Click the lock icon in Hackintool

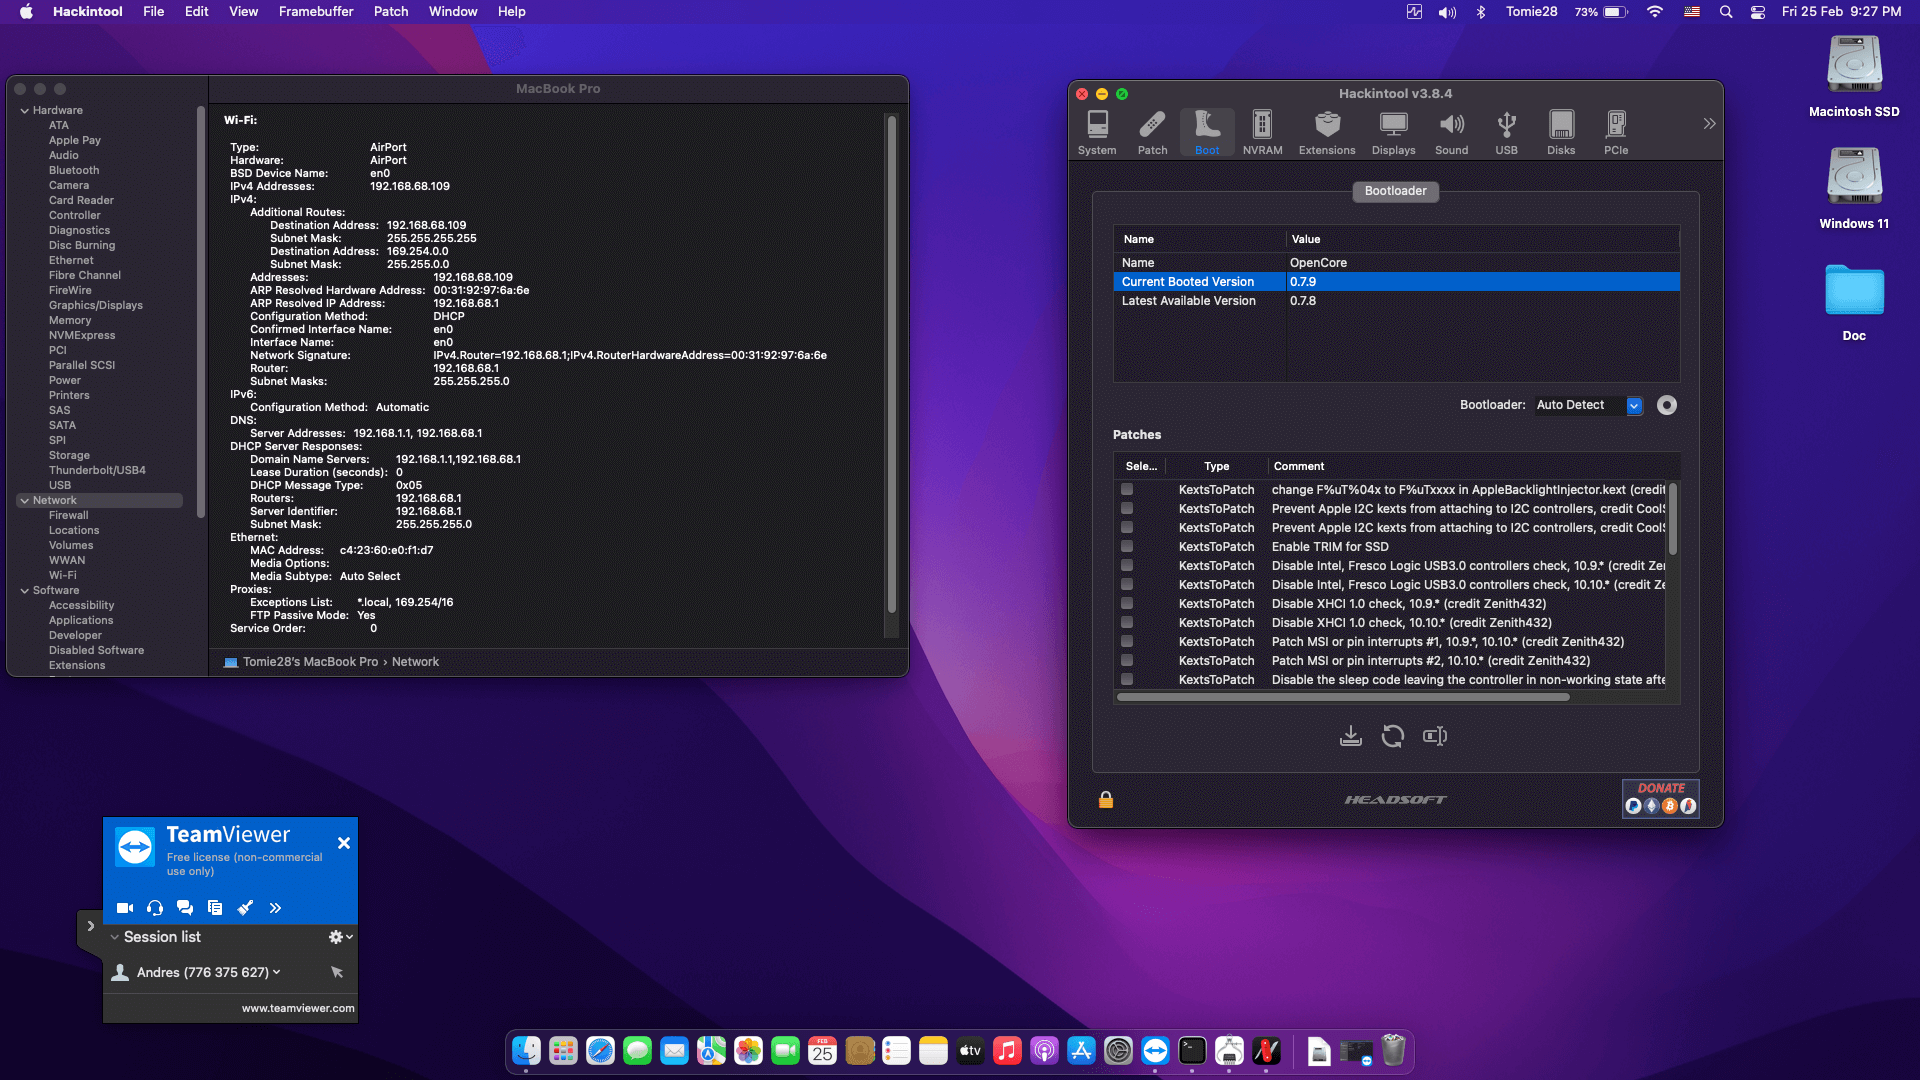1106,799
